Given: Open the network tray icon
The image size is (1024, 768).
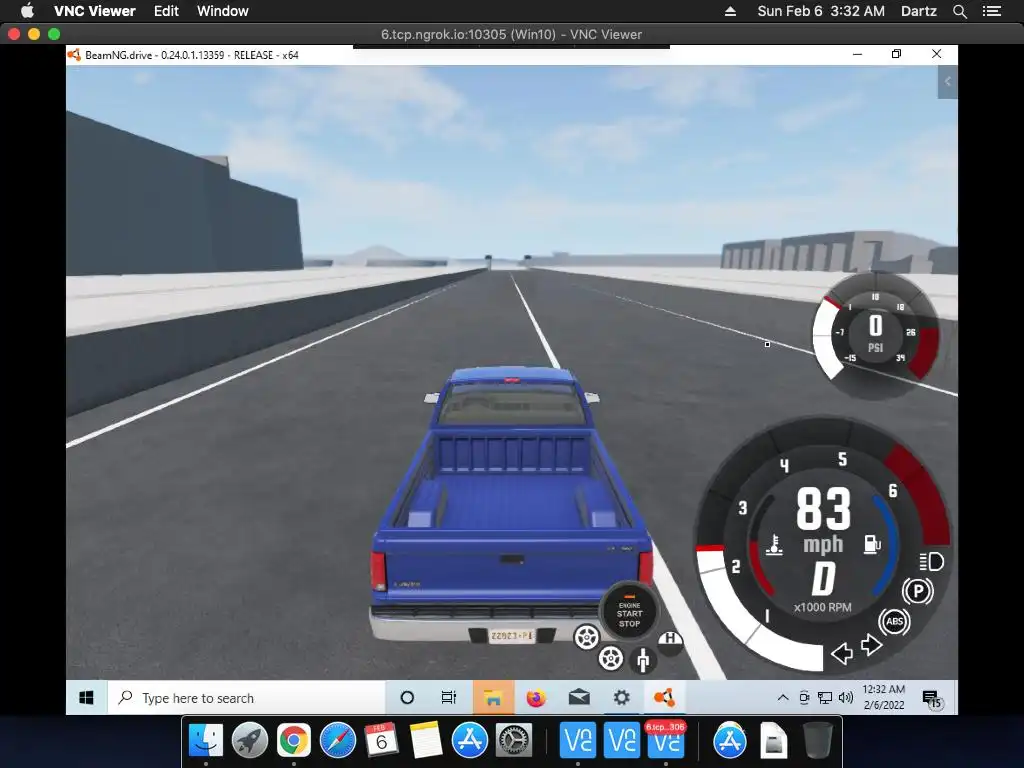Looking at the screenshot, I should [x=825, y=698].
